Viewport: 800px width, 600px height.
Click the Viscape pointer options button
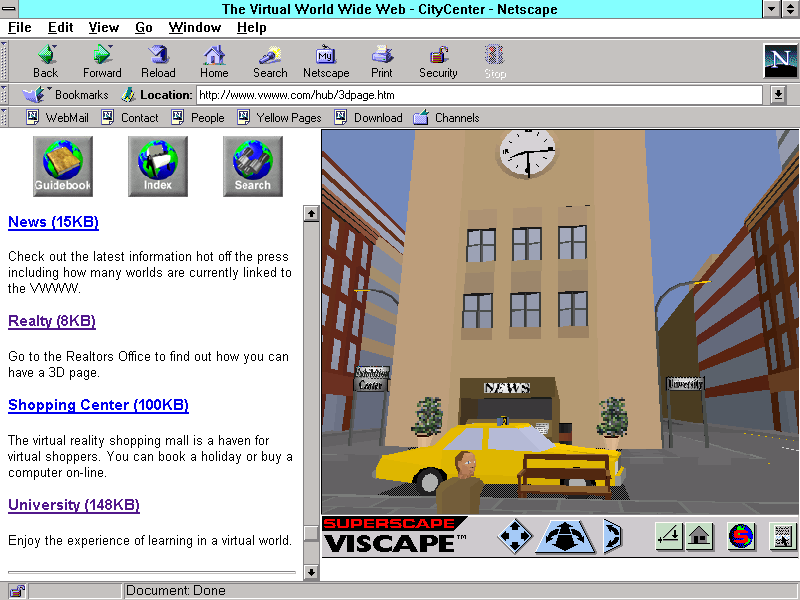pyautogui.click(x=783, y=536)
